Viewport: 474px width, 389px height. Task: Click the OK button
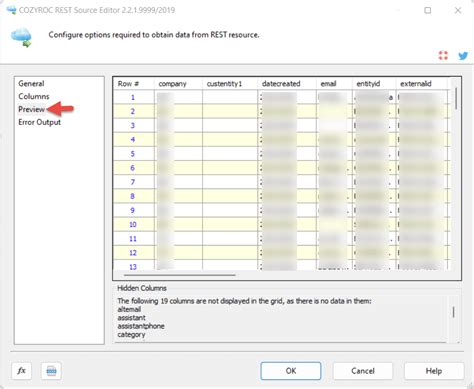pos(291,371)
